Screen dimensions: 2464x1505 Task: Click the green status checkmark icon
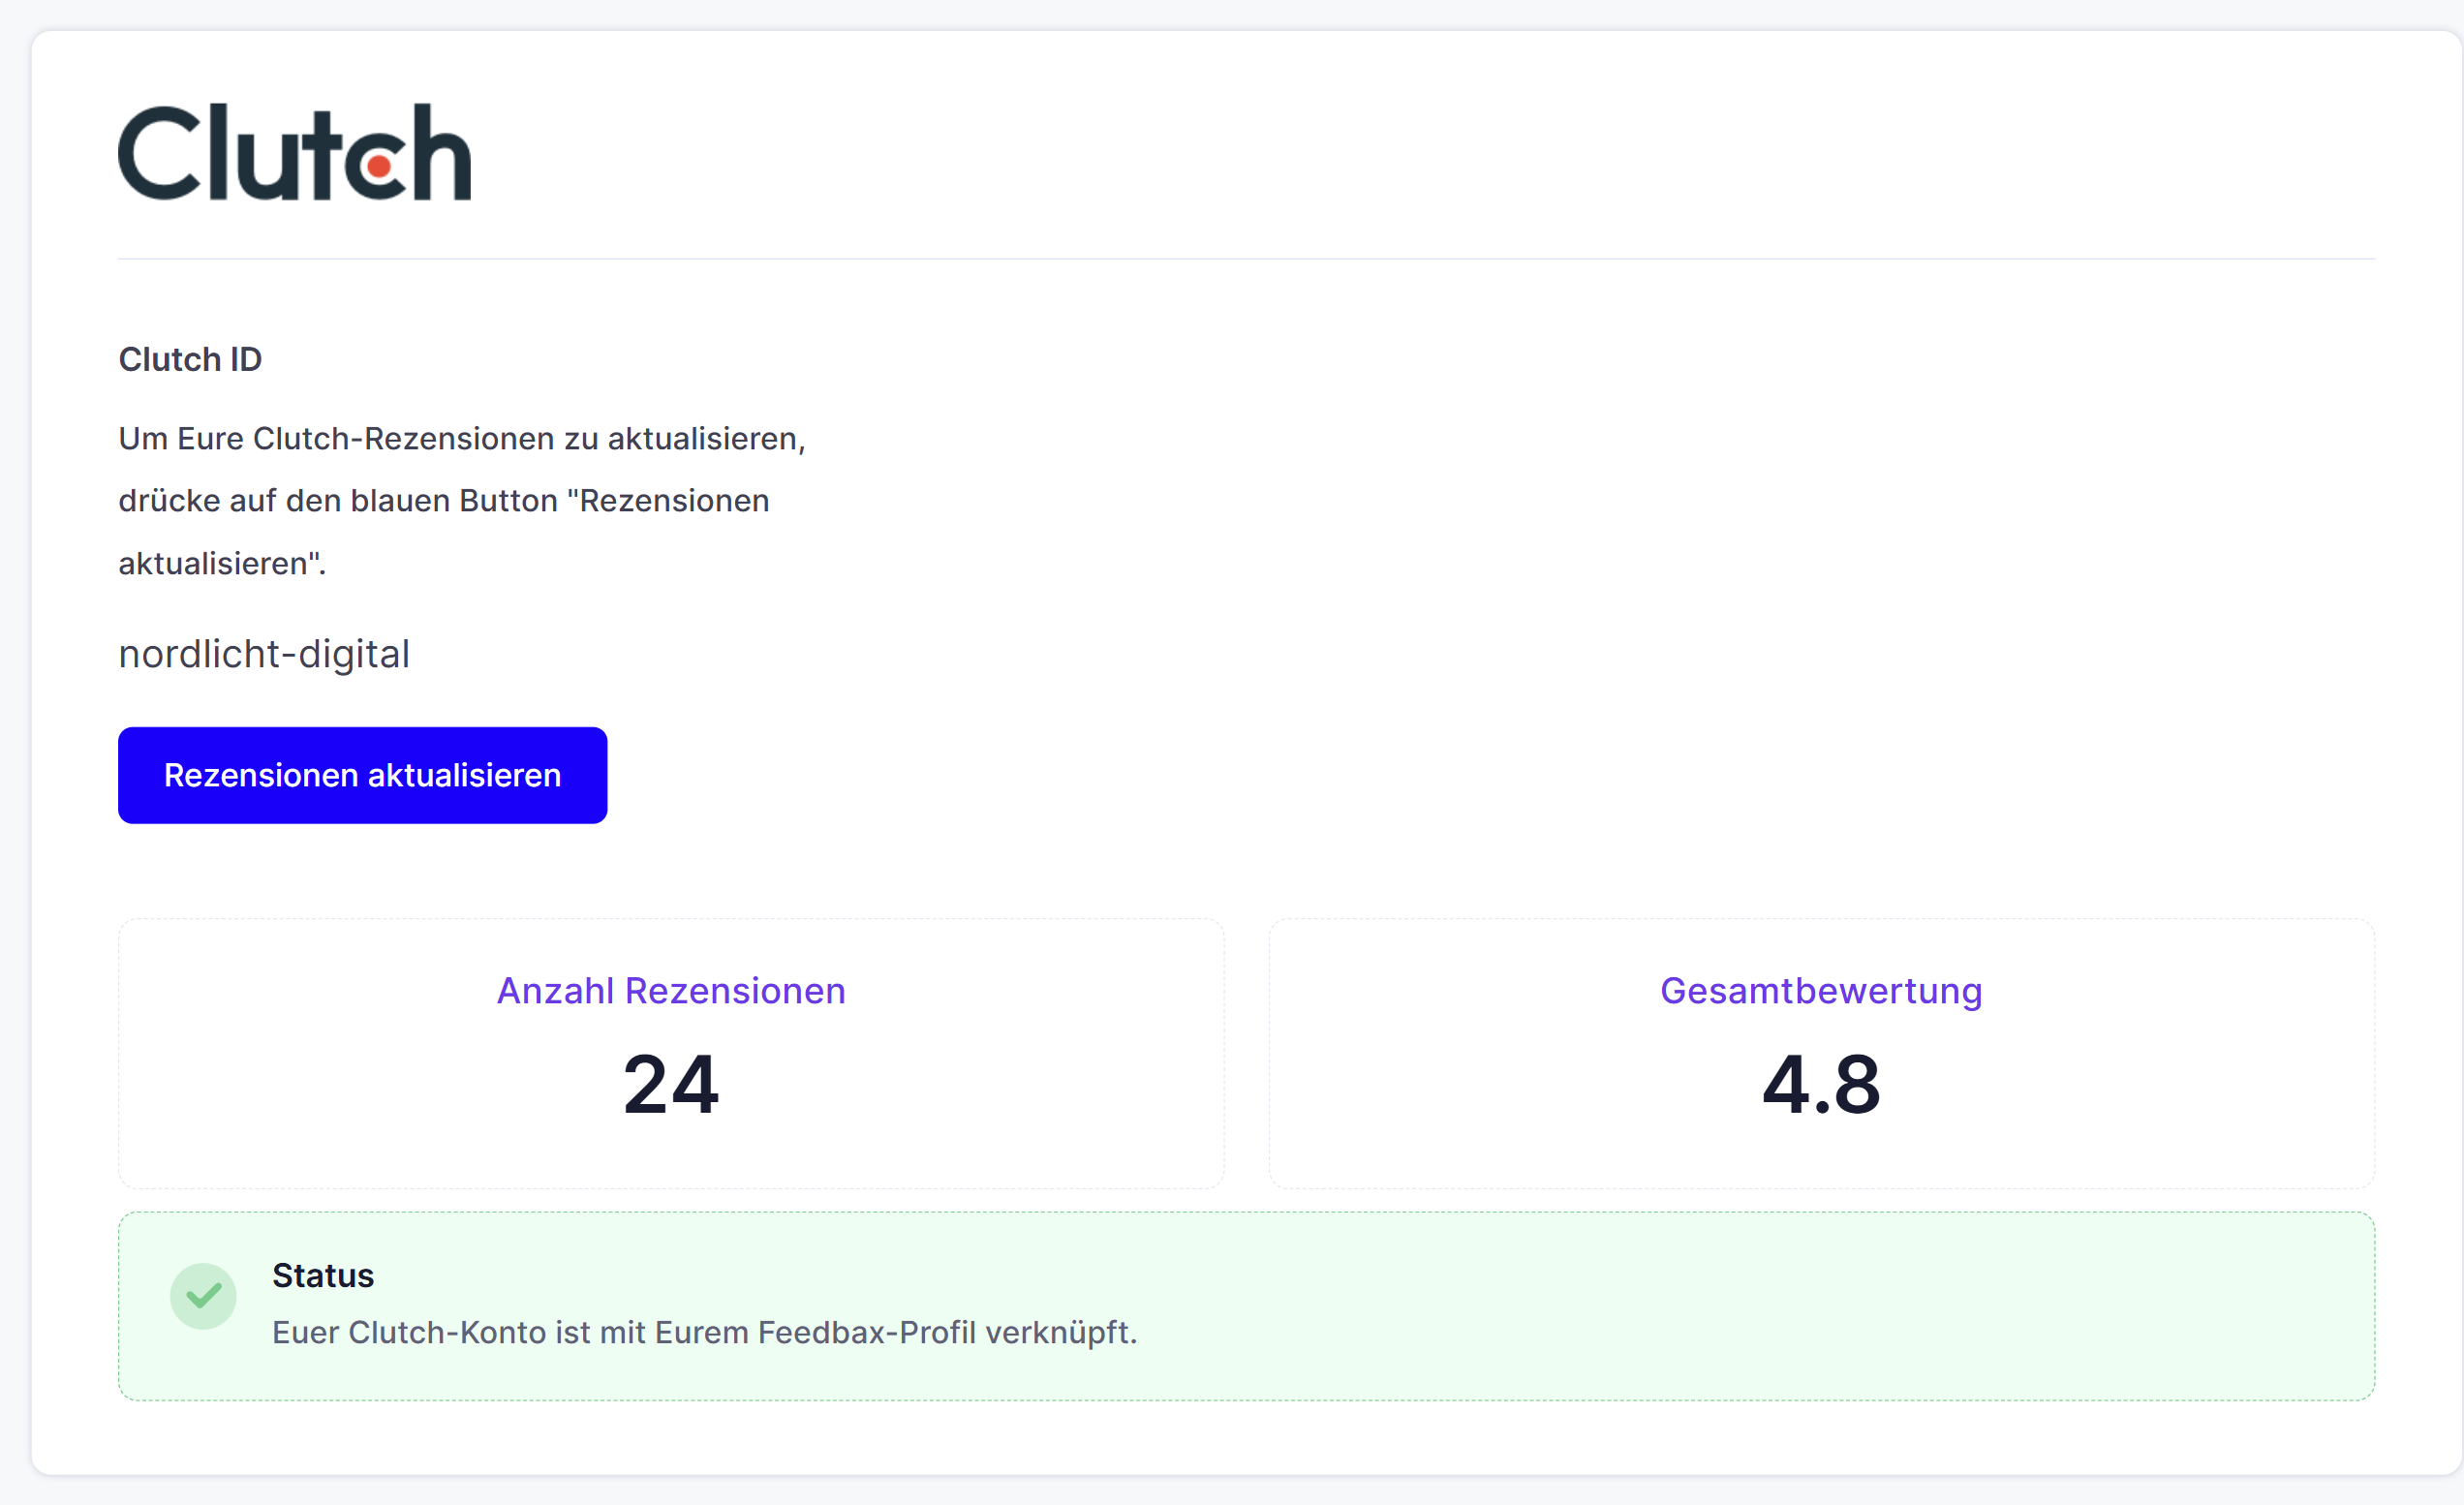203,1296
